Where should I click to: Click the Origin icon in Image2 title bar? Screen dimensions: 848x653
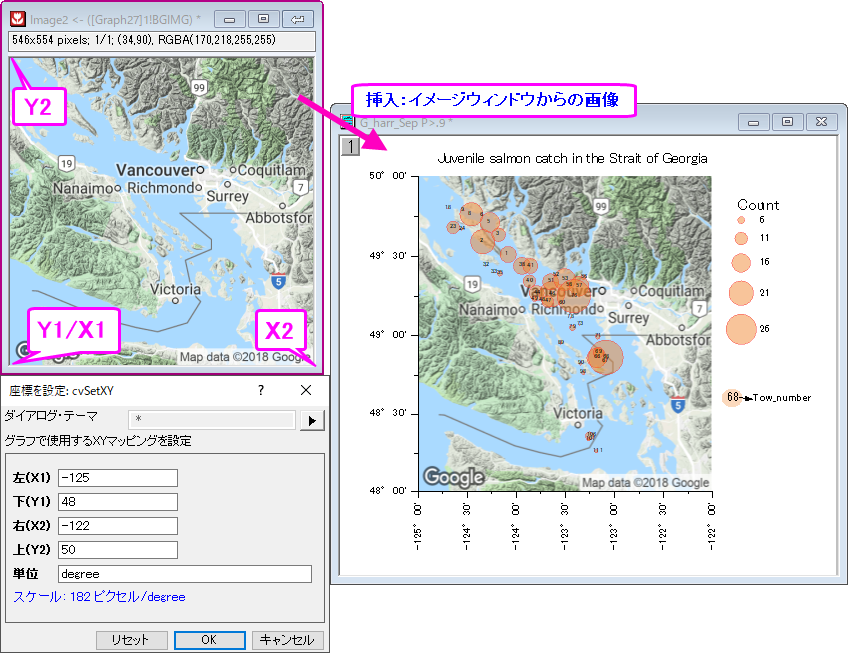[x=18, y=19]
